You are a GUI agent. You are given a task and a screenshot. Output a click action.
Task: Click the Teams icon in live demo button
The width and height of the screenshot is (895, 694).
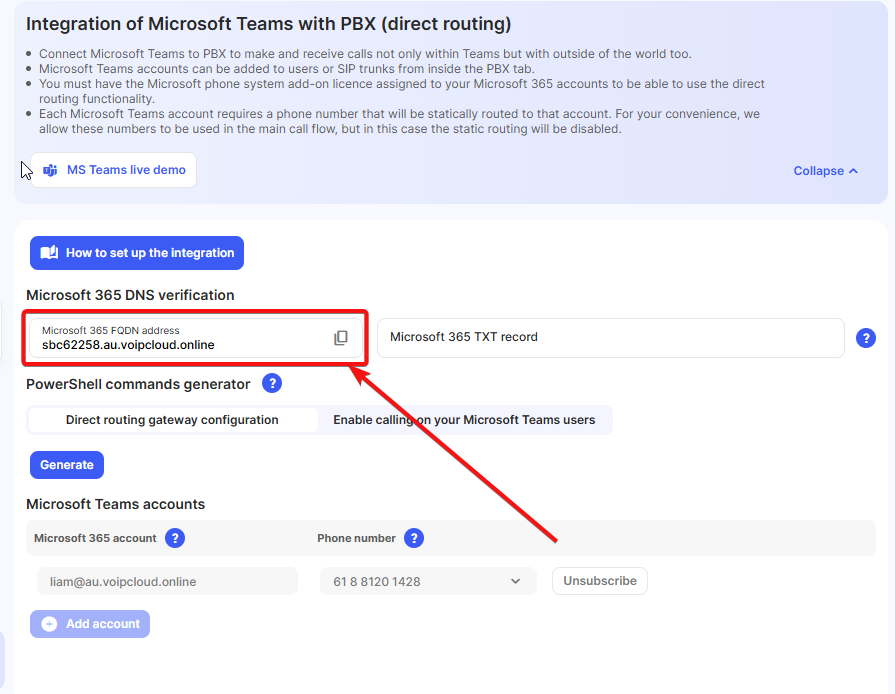(x=50, y=170)
